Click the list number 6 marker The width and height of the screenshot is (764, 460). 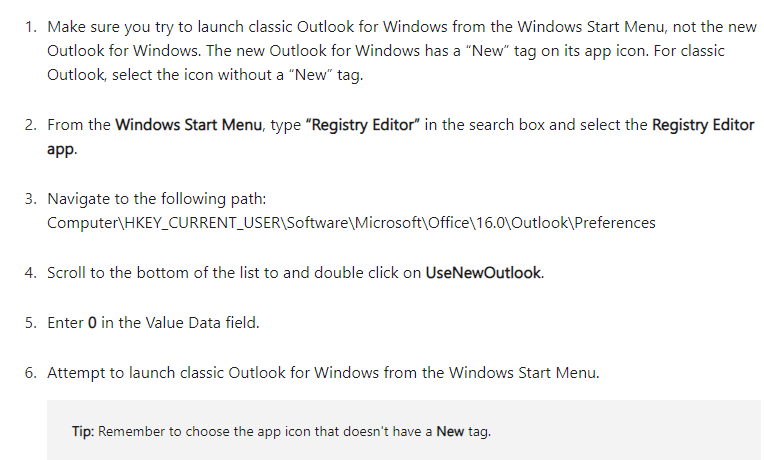pyautogui.click(x=31, y=373)
